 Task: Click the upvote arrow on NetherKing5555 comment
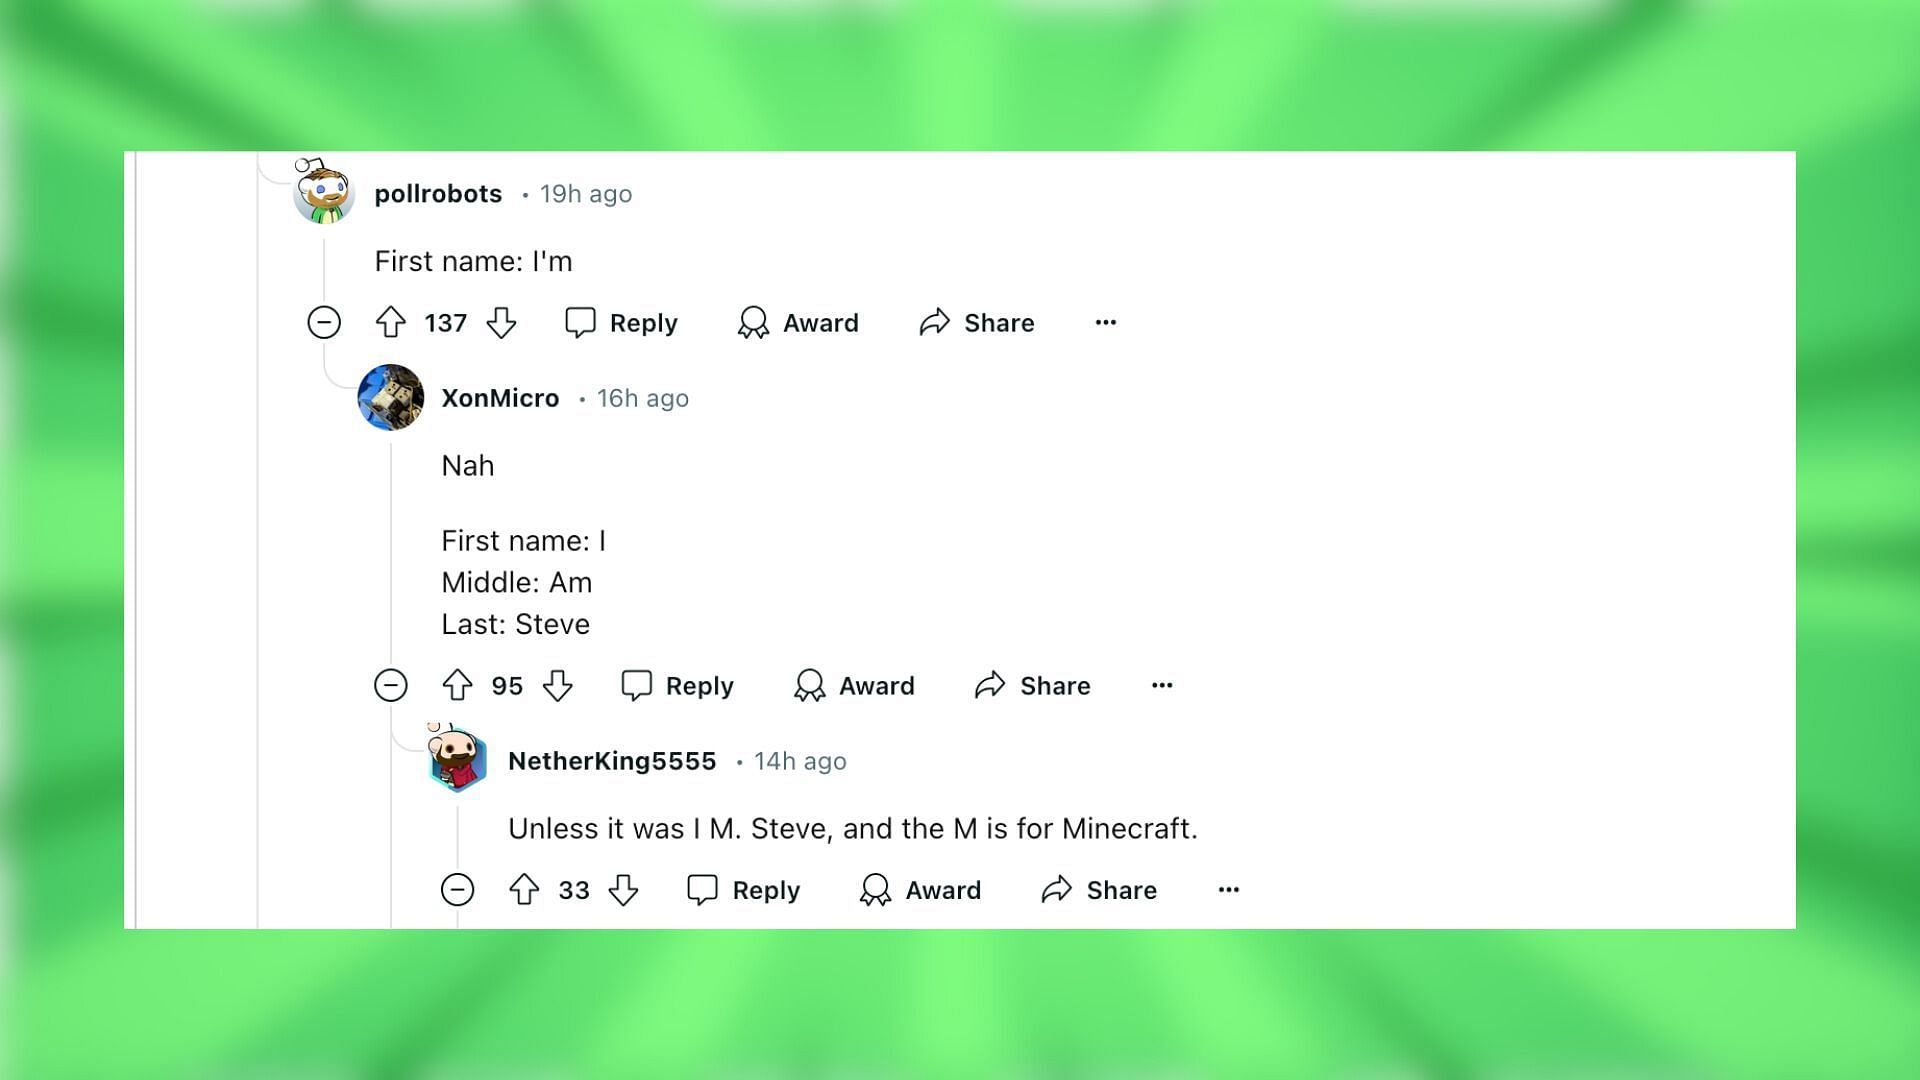pyautogui.click(x=524, y=889)
